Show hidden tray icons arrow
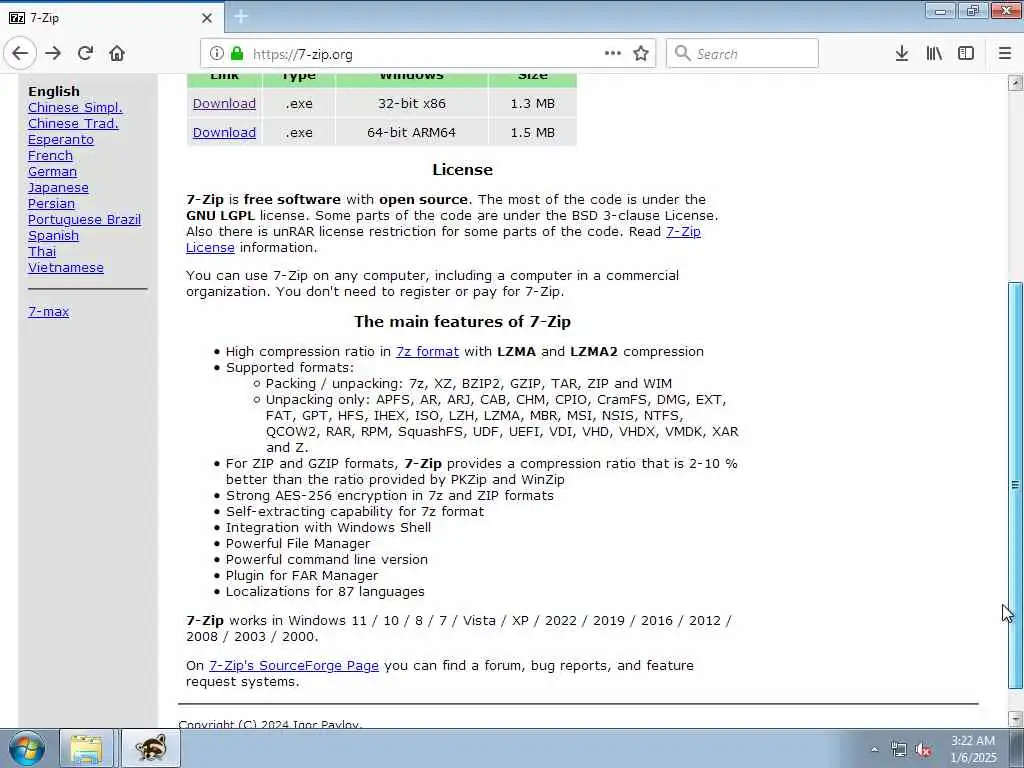The height and width of the screenshot is (768, 1024). [x=874, y=749]
